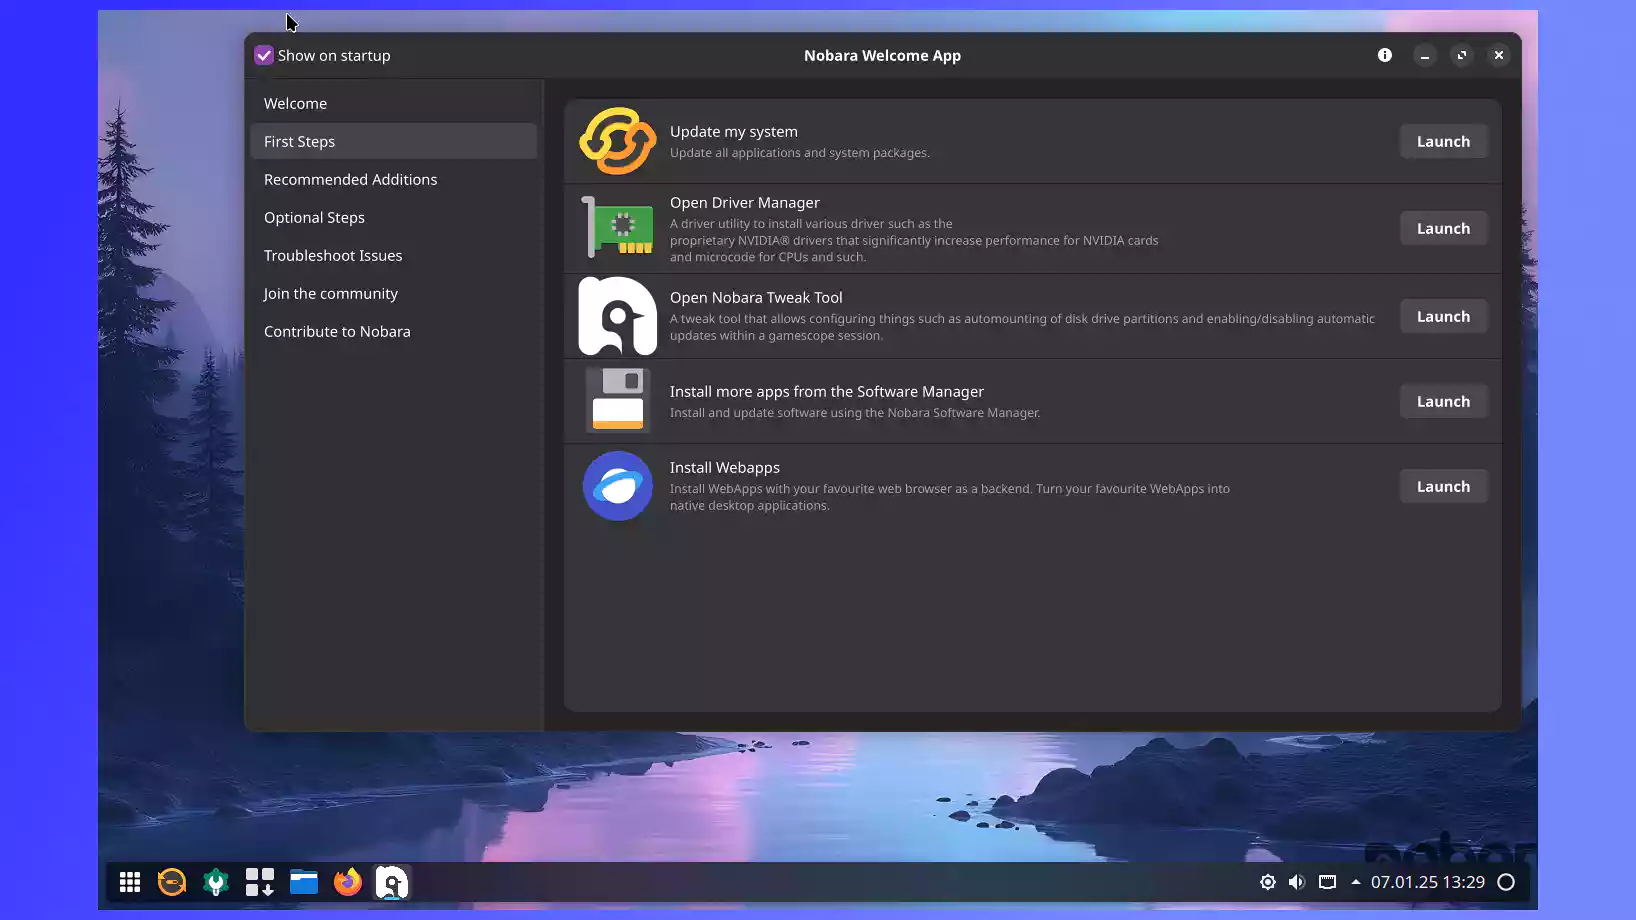Uncheck Show on startup checkbox
Viewport: 1636px width, 920px height.
(264, 56)
